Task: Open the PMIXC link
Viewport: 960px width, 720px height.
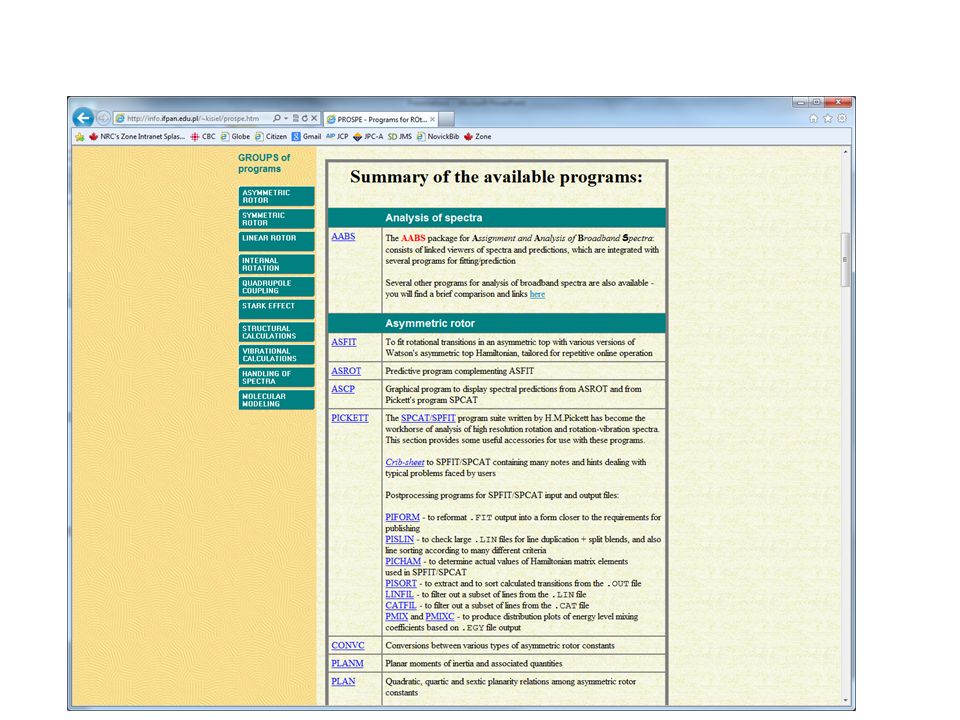Action: [x=440, y=617]
